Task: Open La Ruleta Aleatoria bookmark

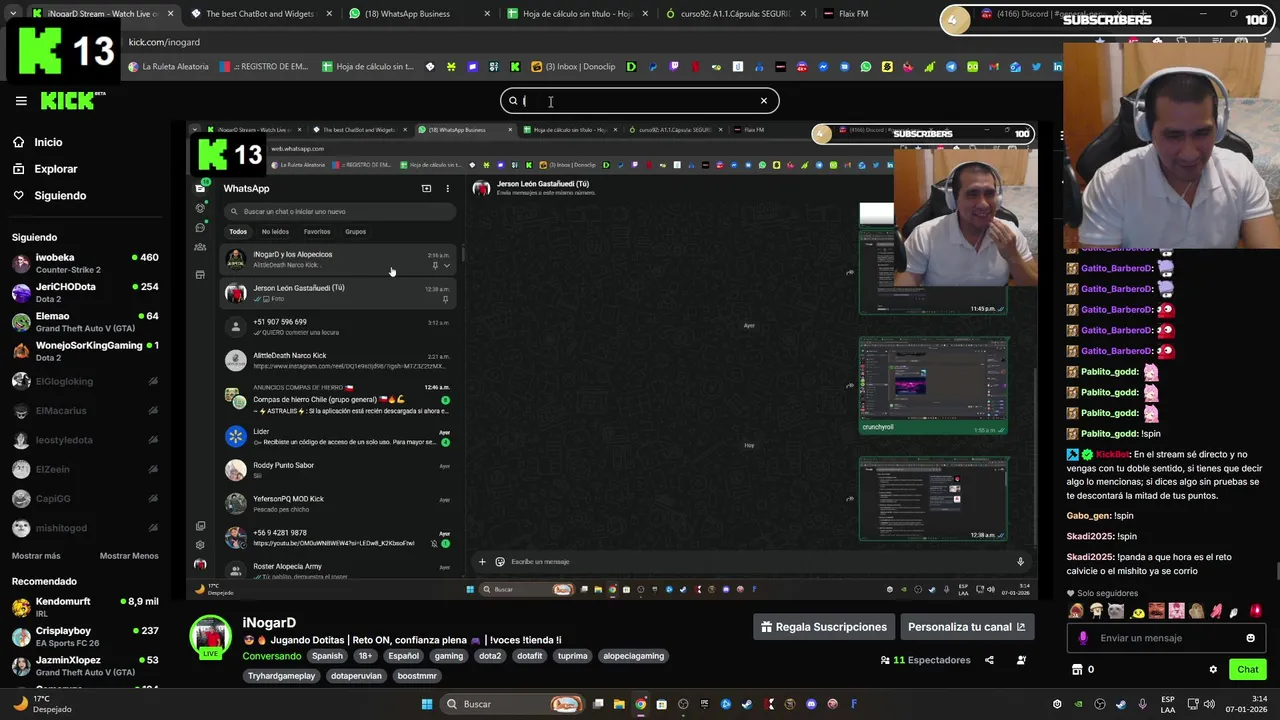Action: (x=168, y=67)
